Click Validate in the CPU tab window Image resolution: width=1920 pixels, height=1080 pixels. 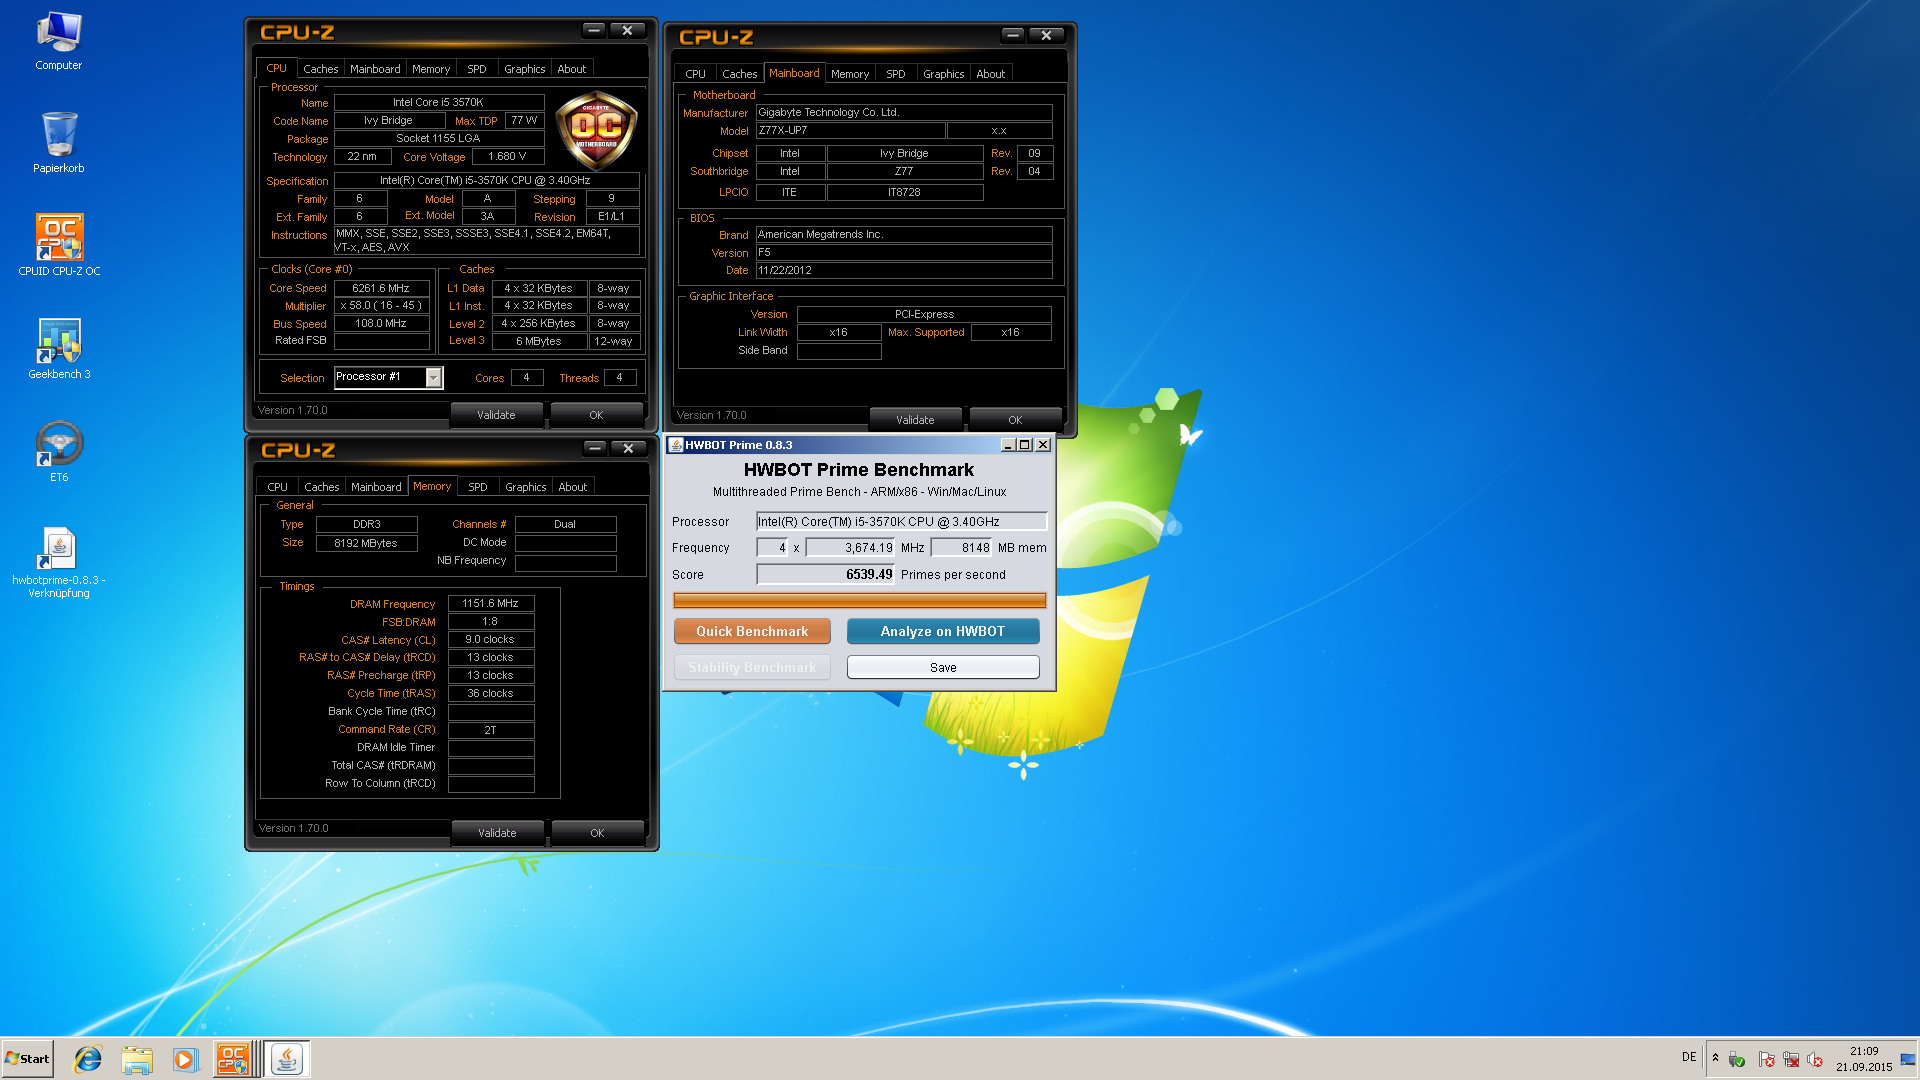click(496, 415)
